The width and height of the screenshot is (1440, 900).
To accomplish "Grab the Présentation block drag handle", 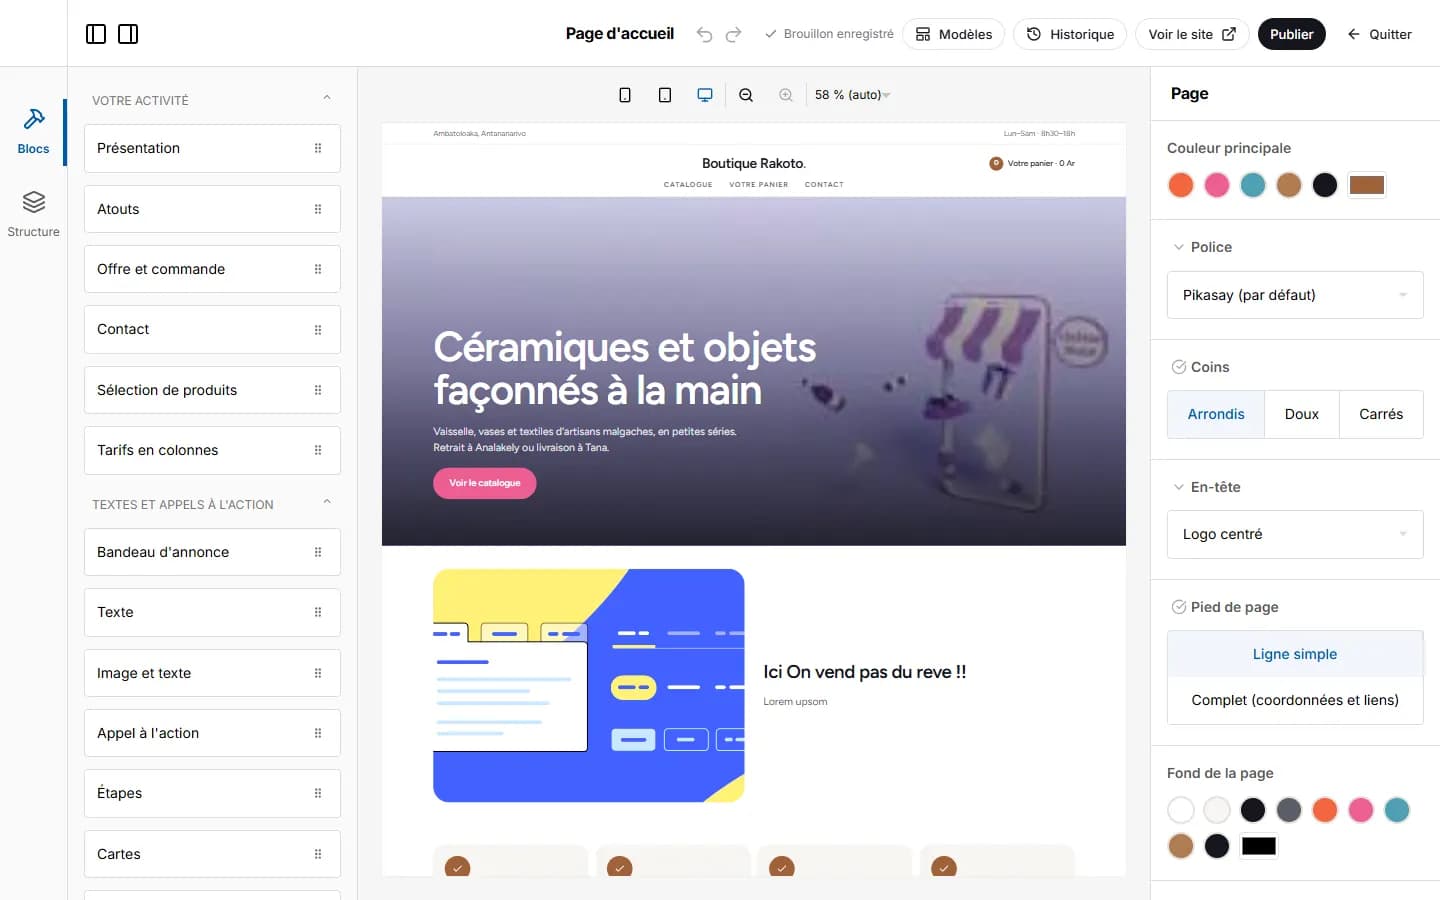I will coord(318,148).
